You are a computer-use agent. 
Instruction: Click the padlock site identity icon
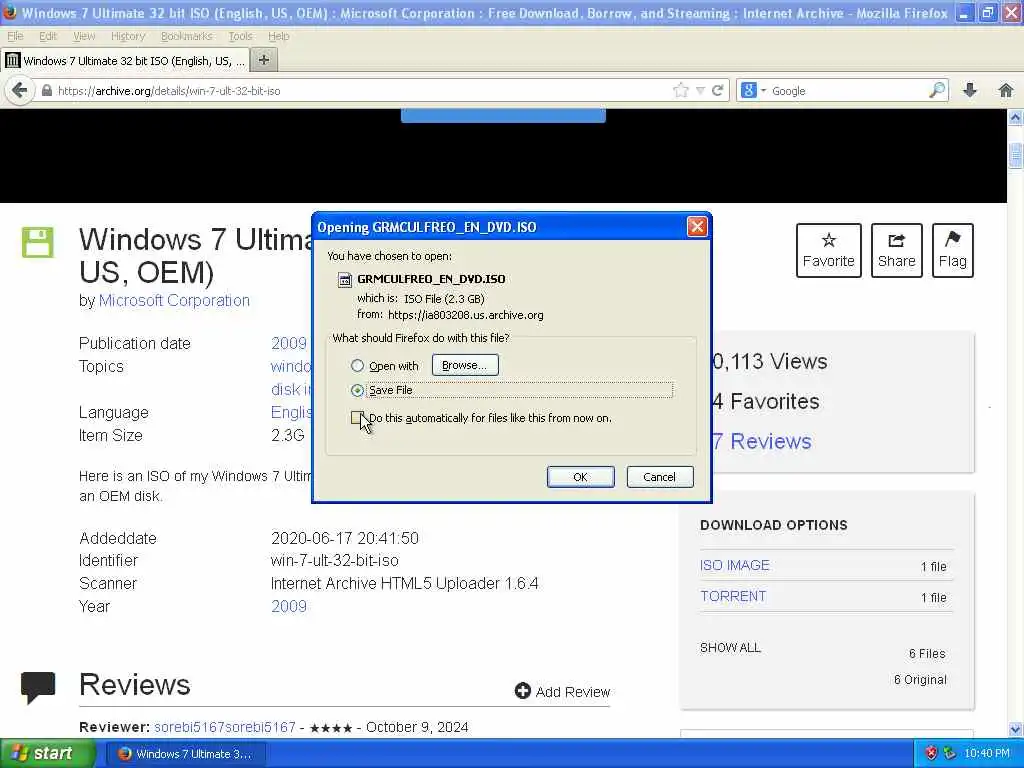point(46,91)
